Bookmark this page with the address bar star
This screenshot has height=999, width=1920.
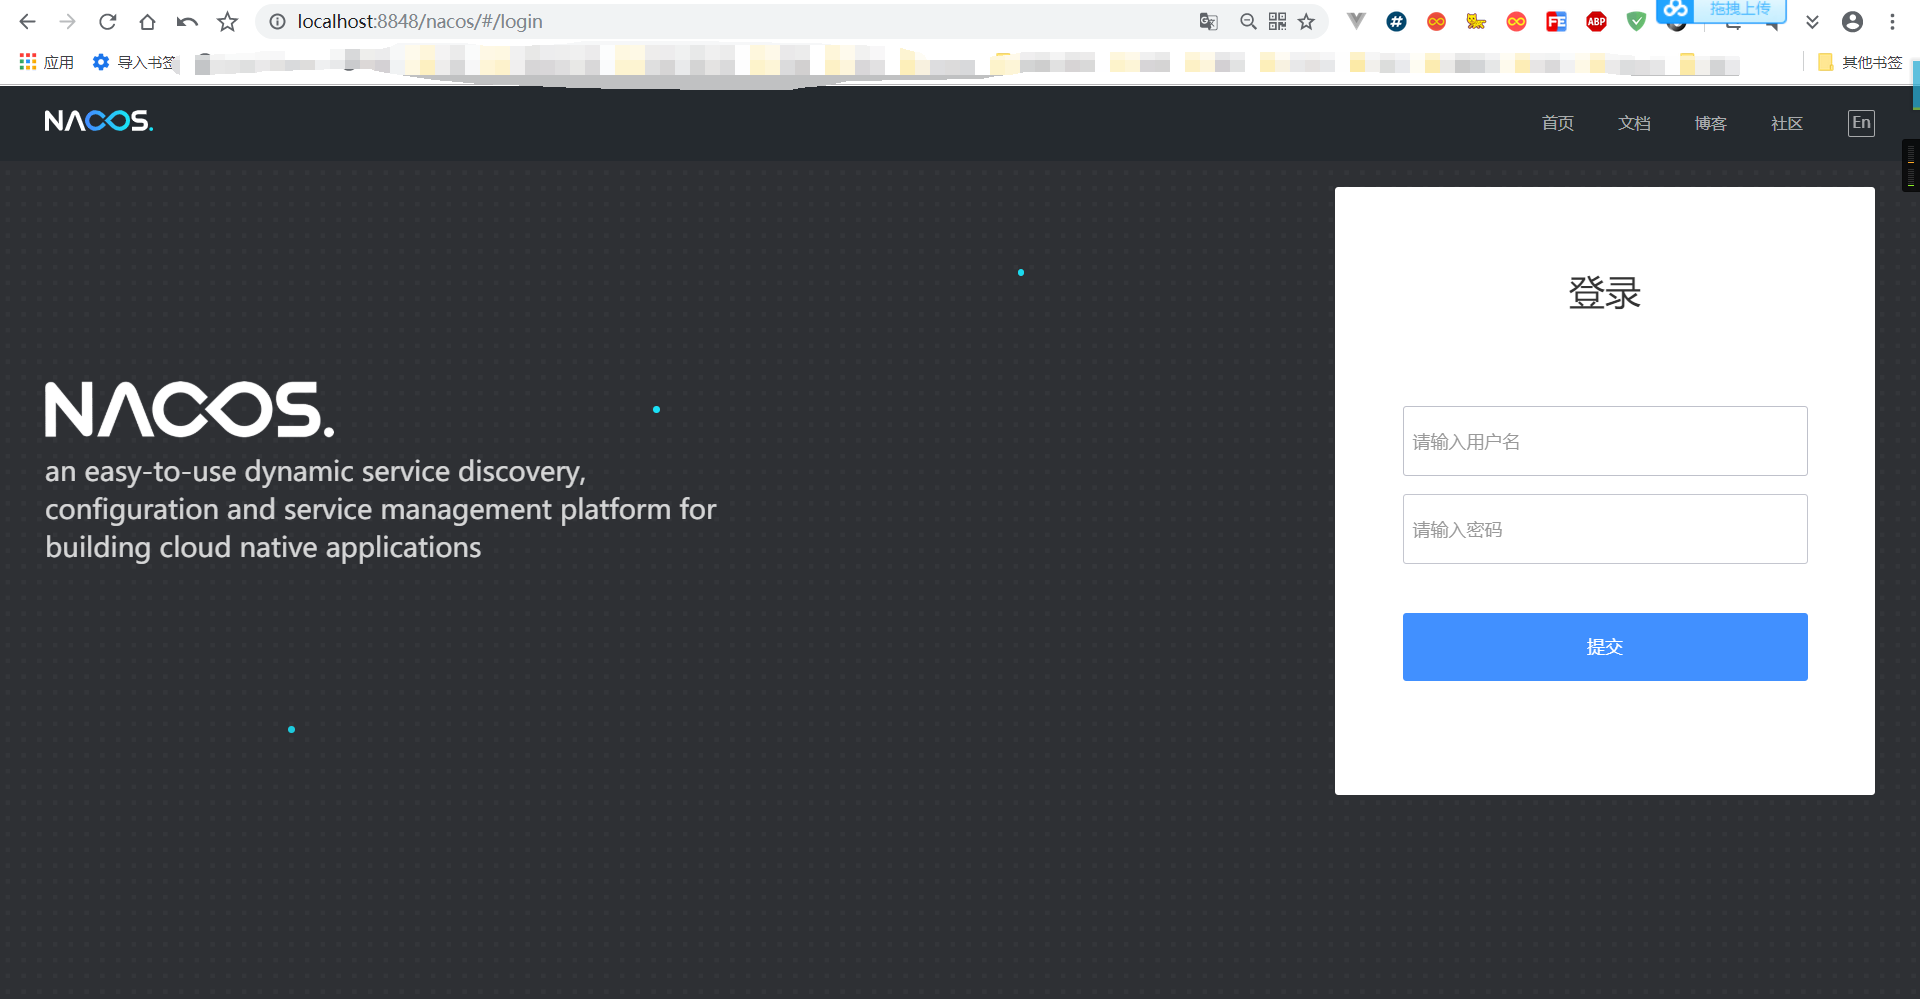click(x=1306, y=21)
